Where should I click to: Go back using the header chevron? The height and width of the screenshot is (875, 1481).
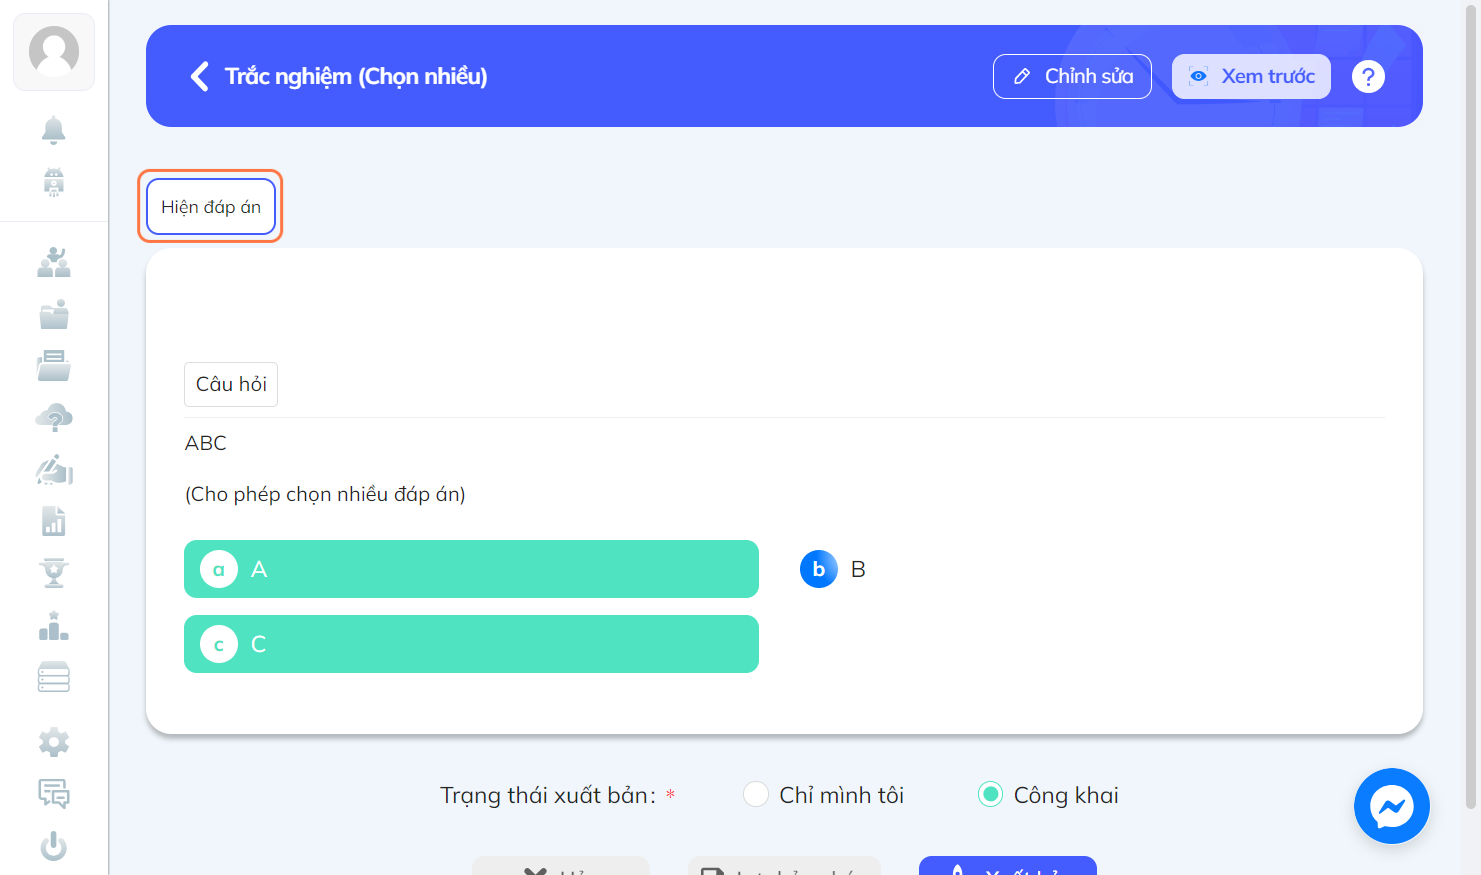click(200, 76)
